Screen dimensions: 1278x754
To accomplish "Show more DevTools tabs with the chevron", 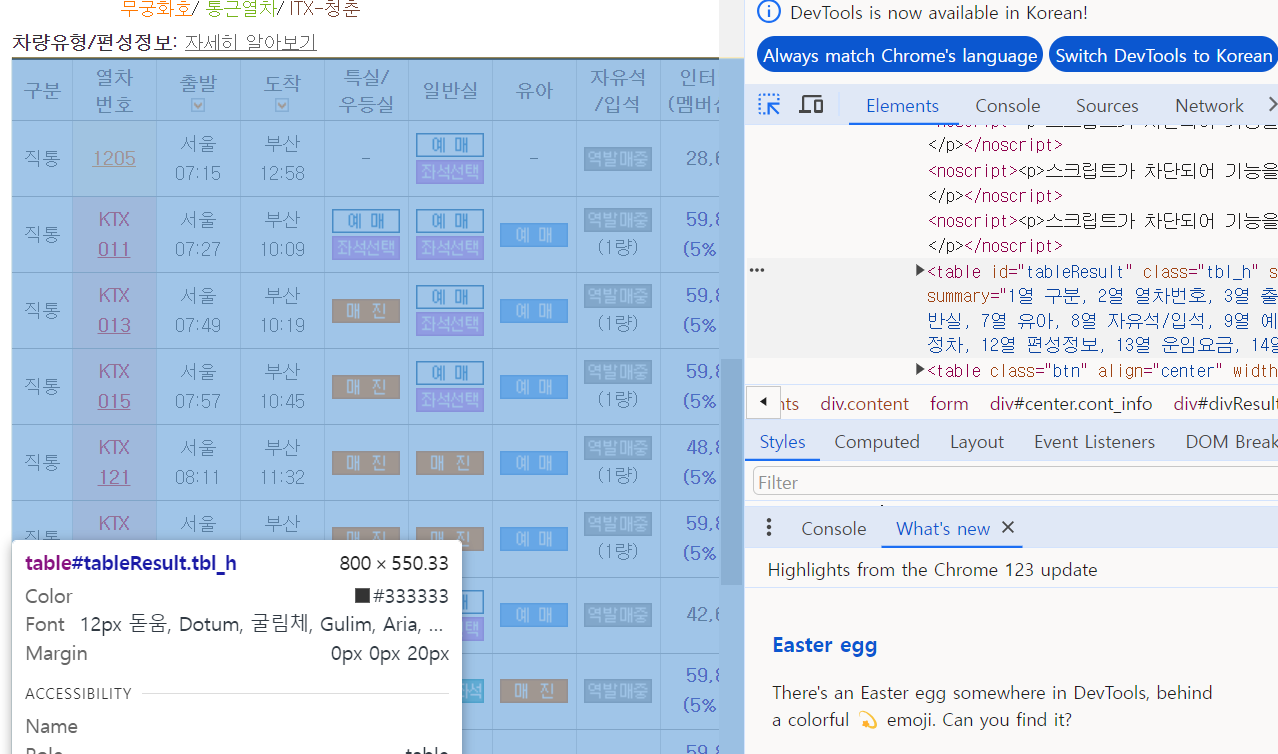I will (1271, 105).
